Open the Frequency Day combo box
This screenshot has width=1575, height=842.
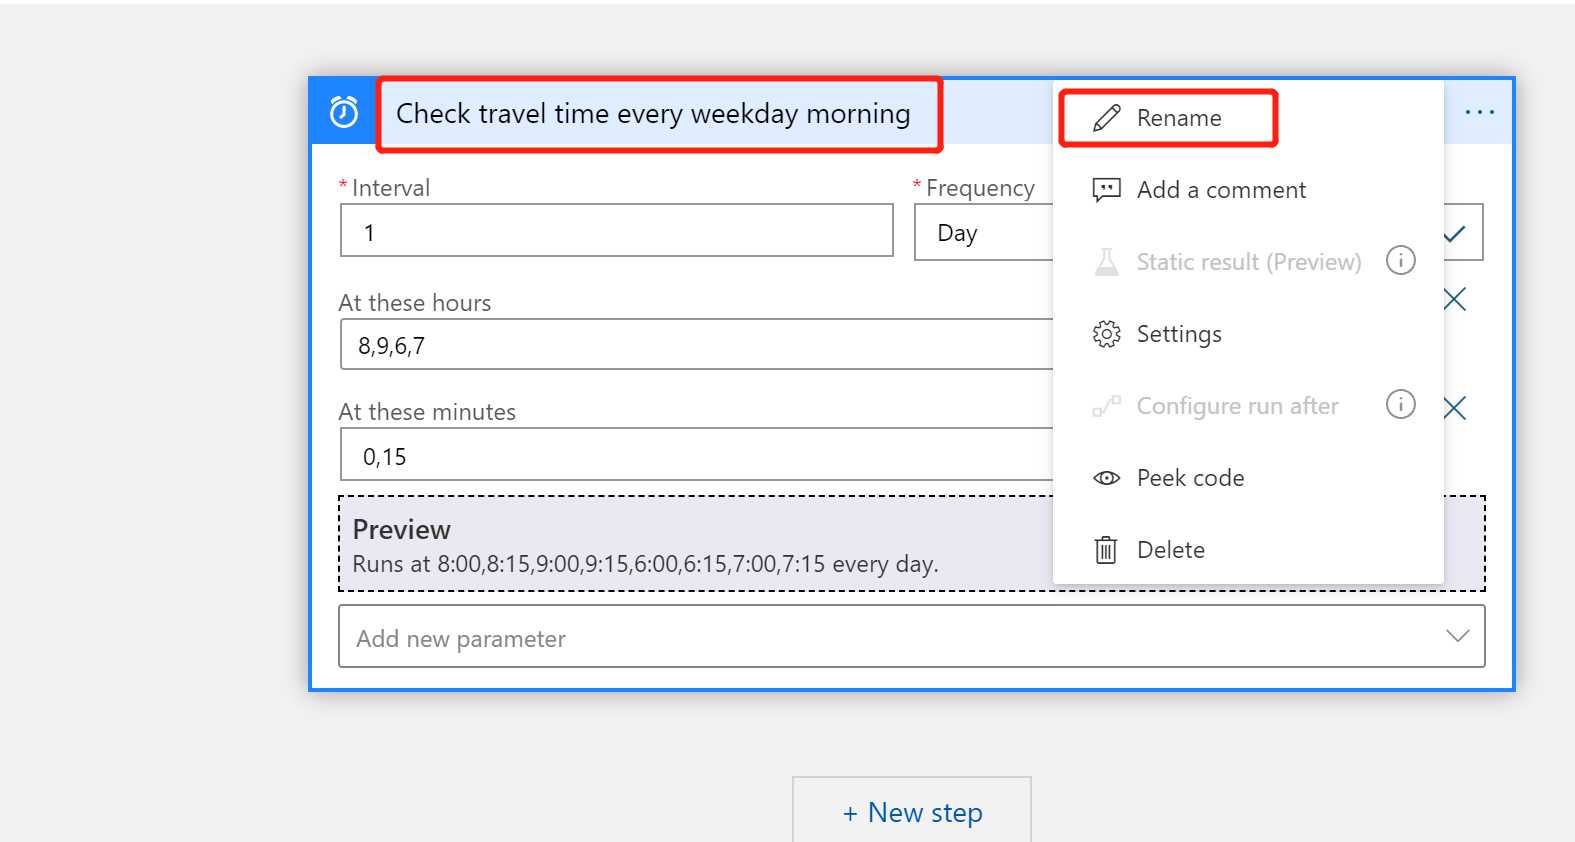click(x=1198, y=233)
